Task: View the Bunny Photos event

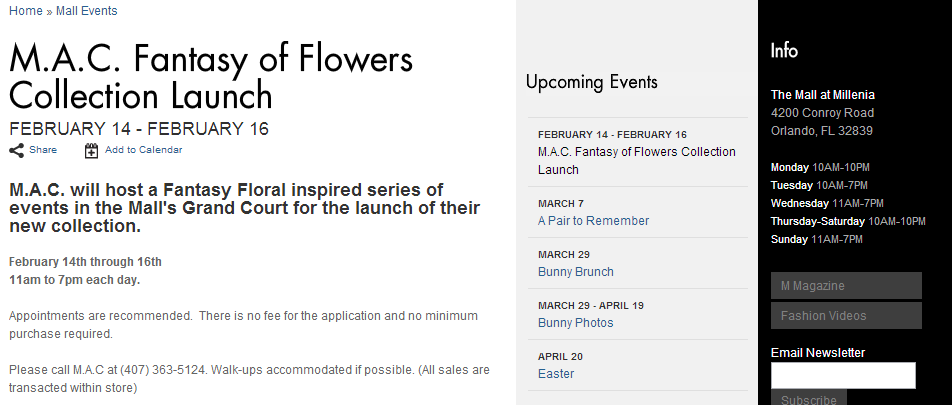Action: pyautogui.click(x=576, y=323)
